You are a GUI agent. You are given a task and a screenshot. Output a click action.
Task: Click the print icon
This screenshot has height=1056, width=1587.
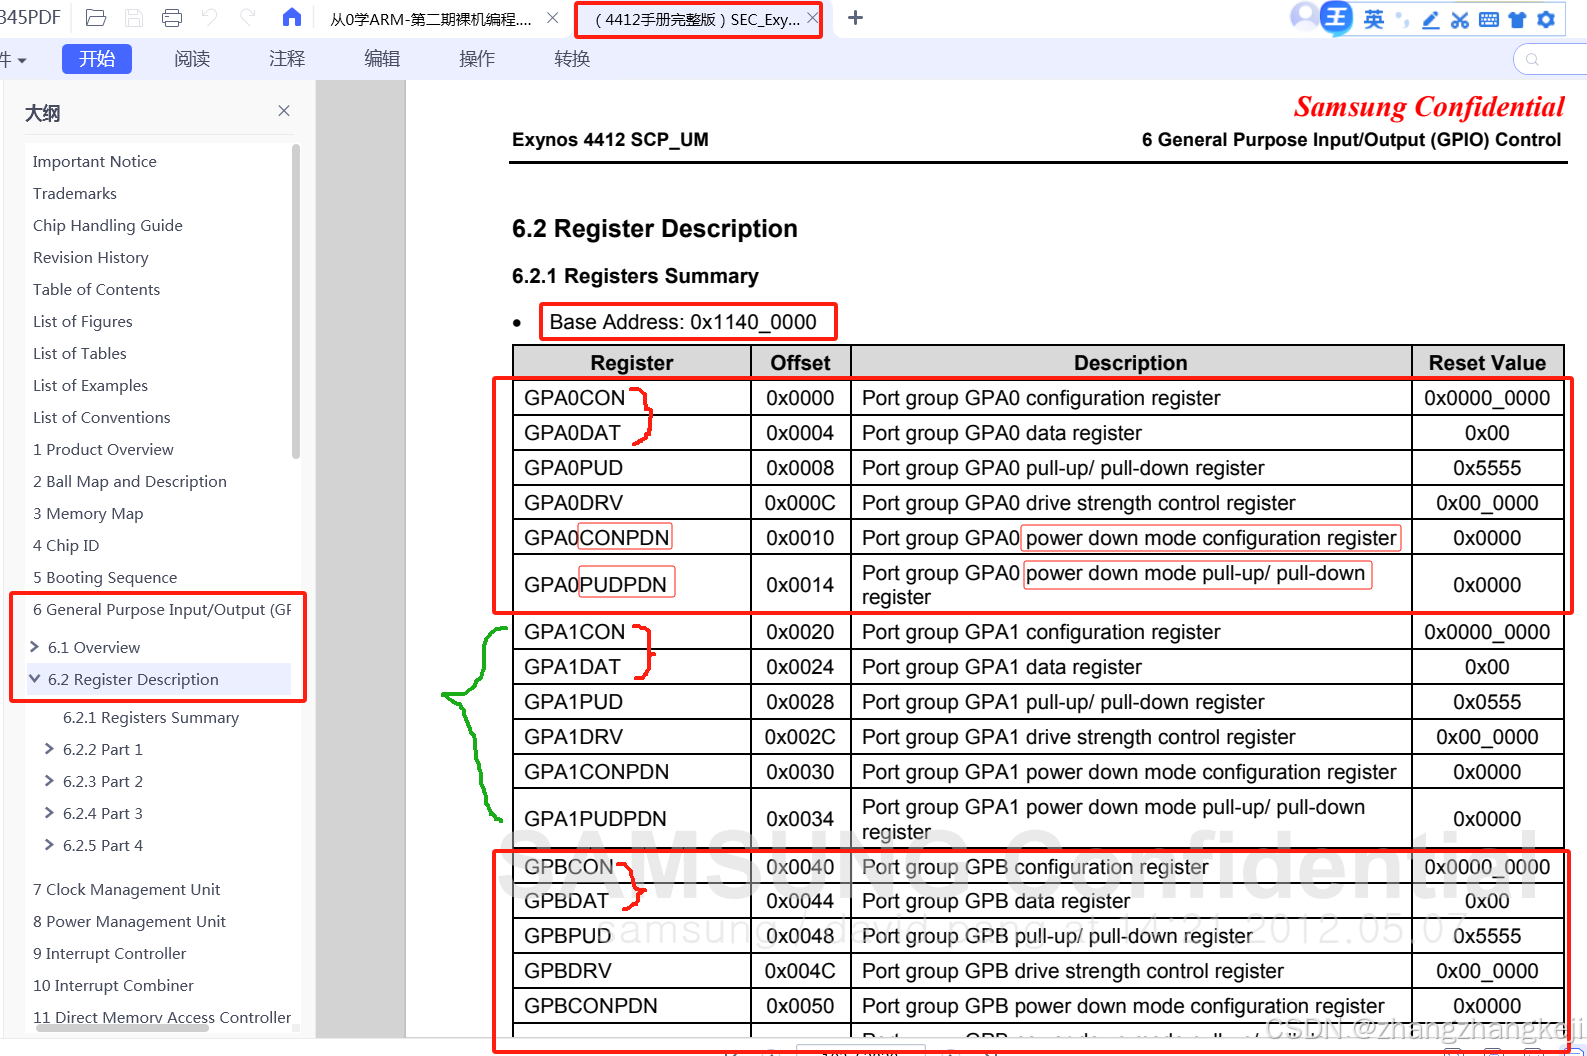(x=172, y=18)
